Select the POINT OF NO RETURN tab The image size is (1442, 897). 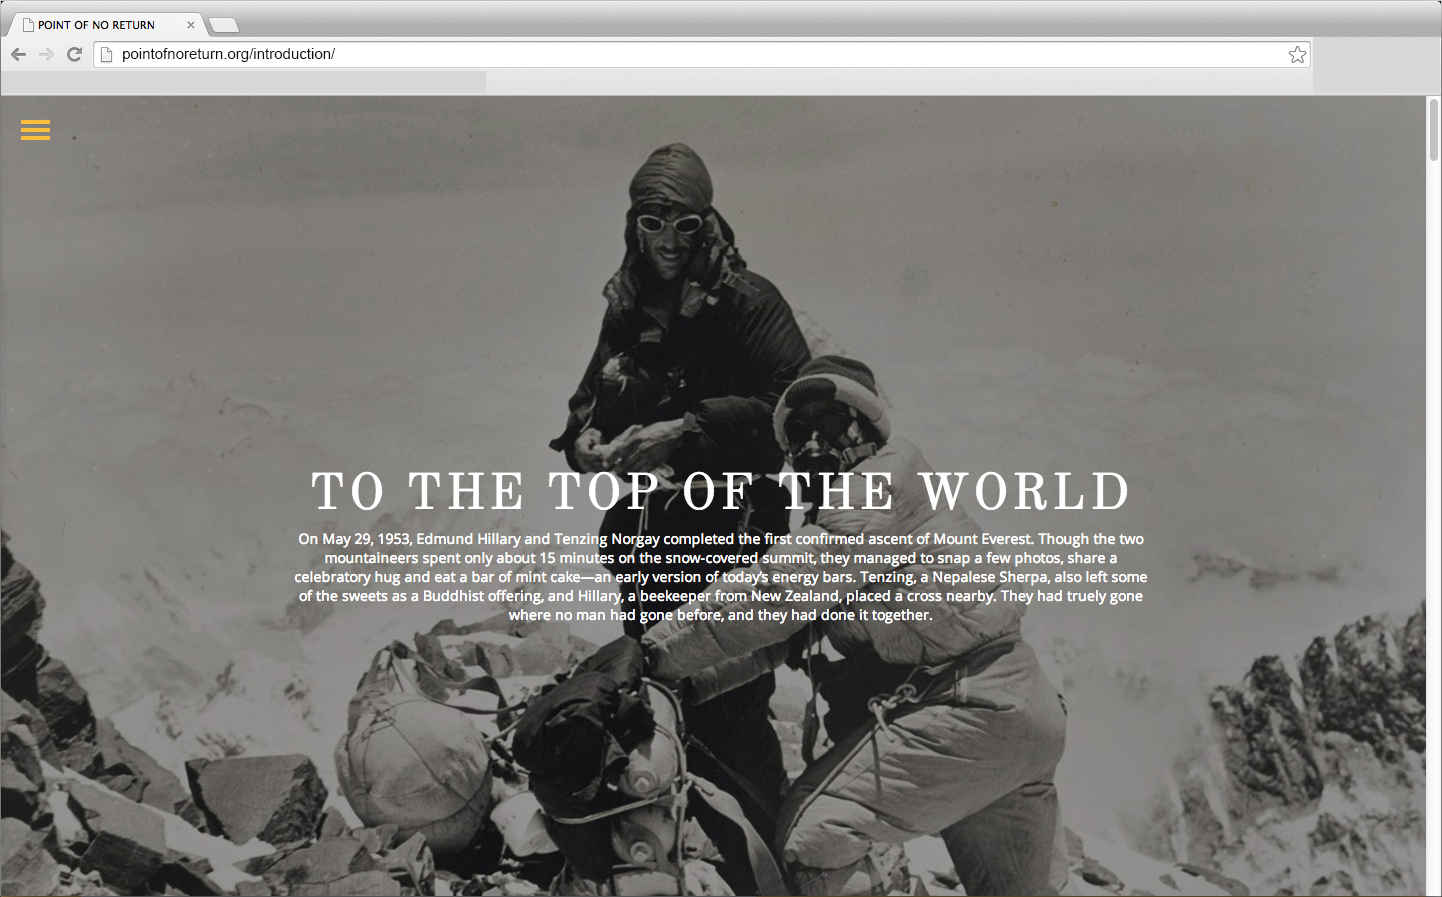106,25
